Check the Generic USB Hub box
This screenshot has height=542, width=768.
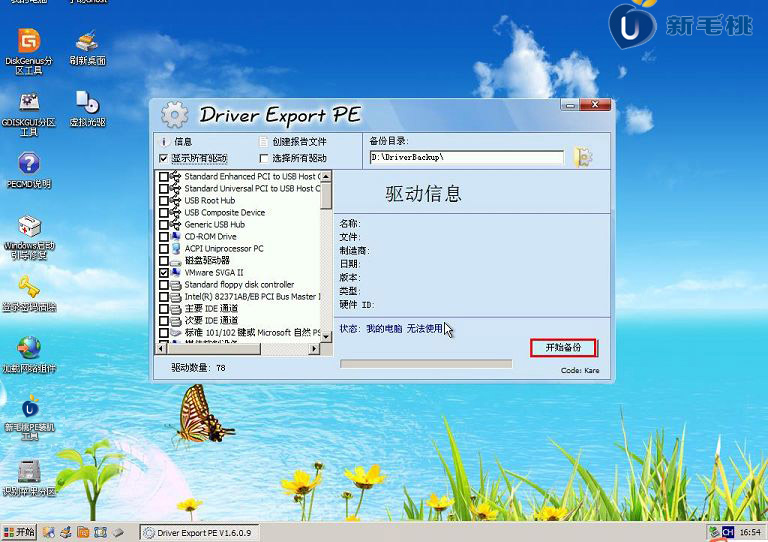[164, 224]
